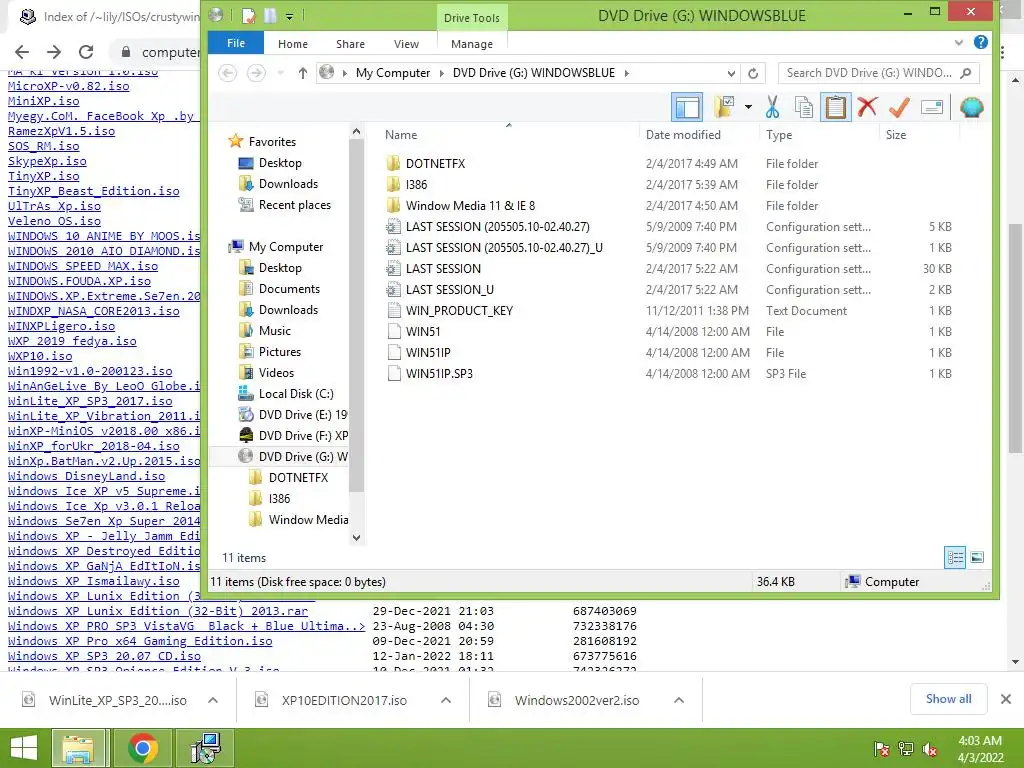Click the red X Delete icon

pos(867,107)
